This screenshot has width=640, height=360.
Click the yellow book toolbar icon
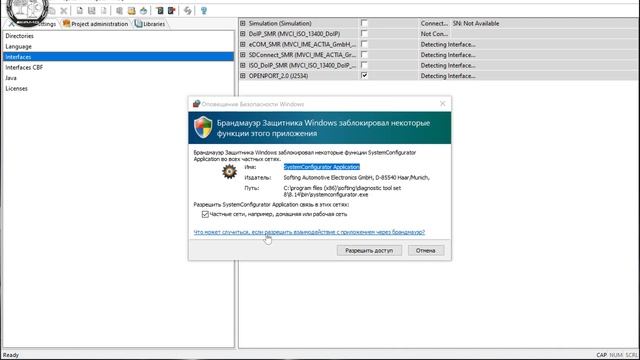(x=131, y=11)
